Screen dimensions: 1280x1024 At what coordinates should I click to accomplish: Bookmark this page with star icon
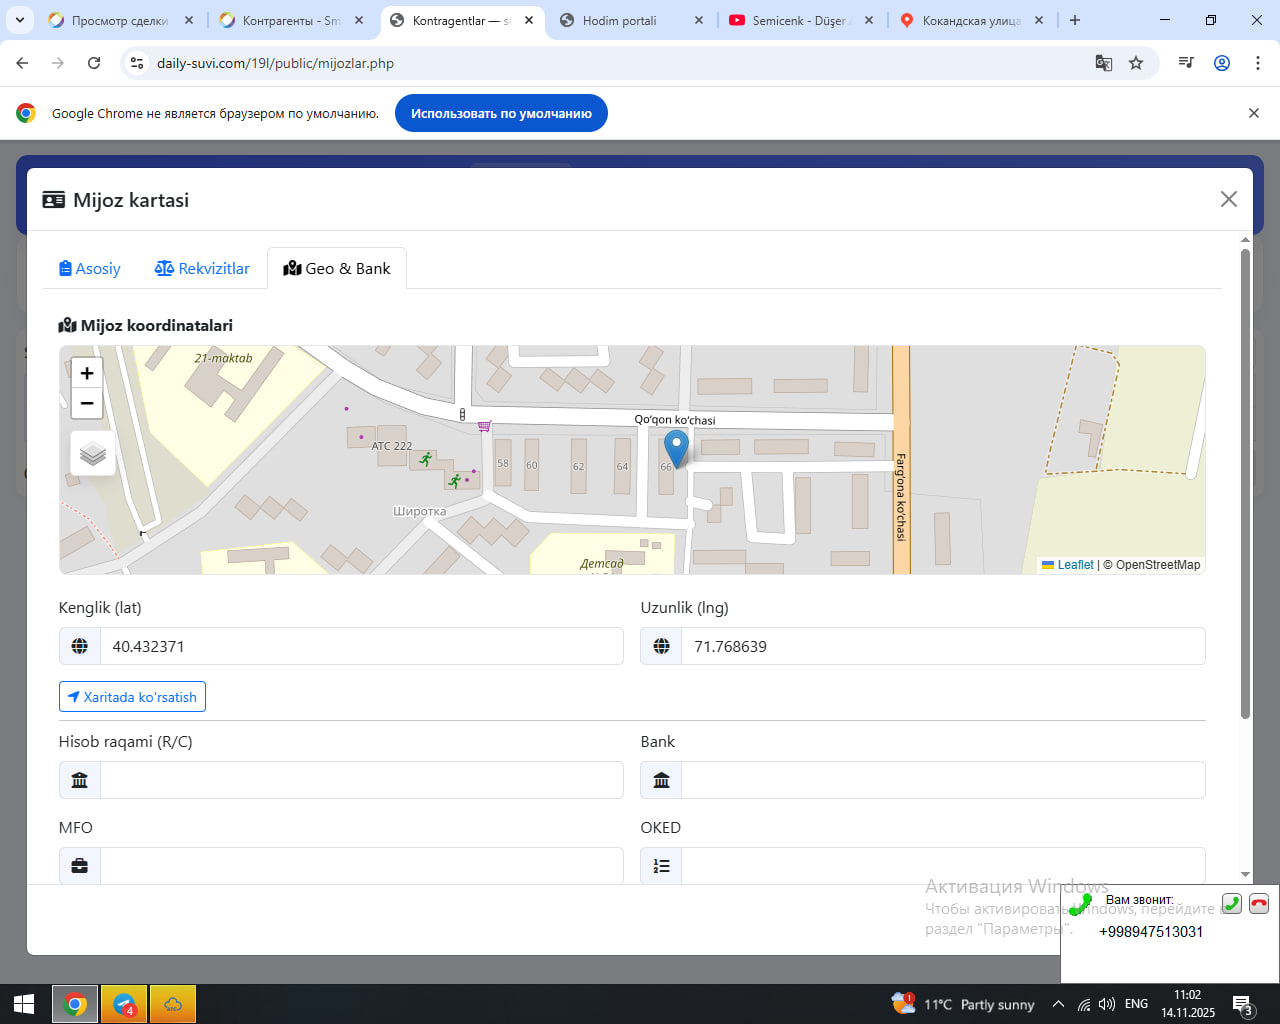[x=1136, y=63]
